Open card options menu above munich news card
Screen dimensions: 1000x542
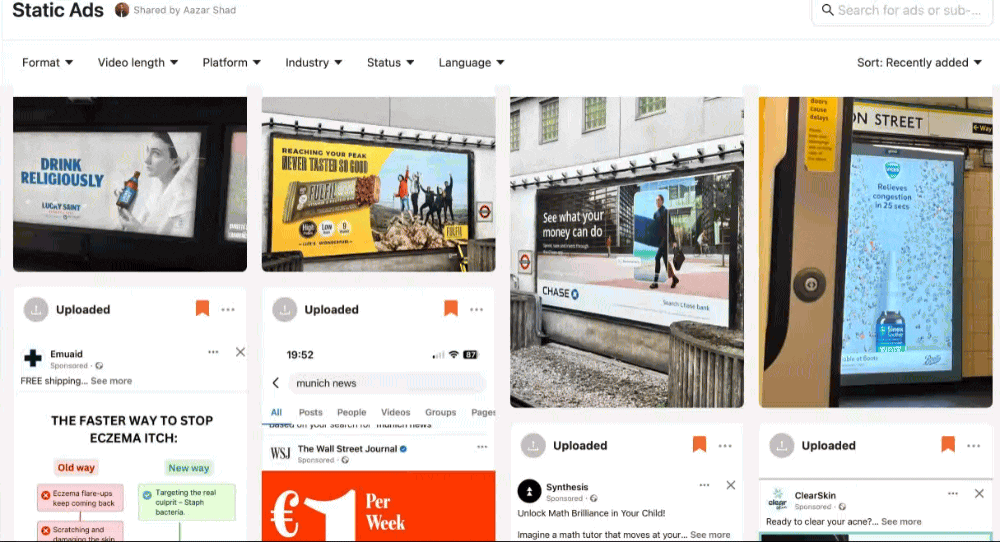click(x=476, y=309)
